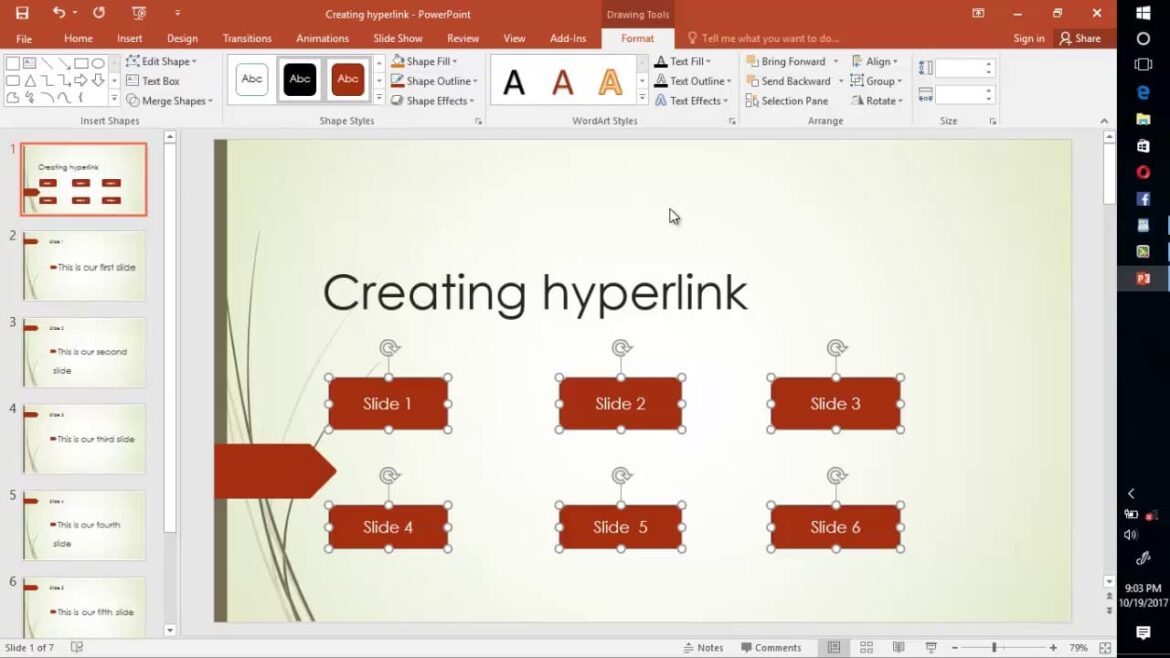Image resolution: width=1170 pixels, height=658 pixels.
Task: Select slide 3 thumbnail in panel
Action: [84, 352]
